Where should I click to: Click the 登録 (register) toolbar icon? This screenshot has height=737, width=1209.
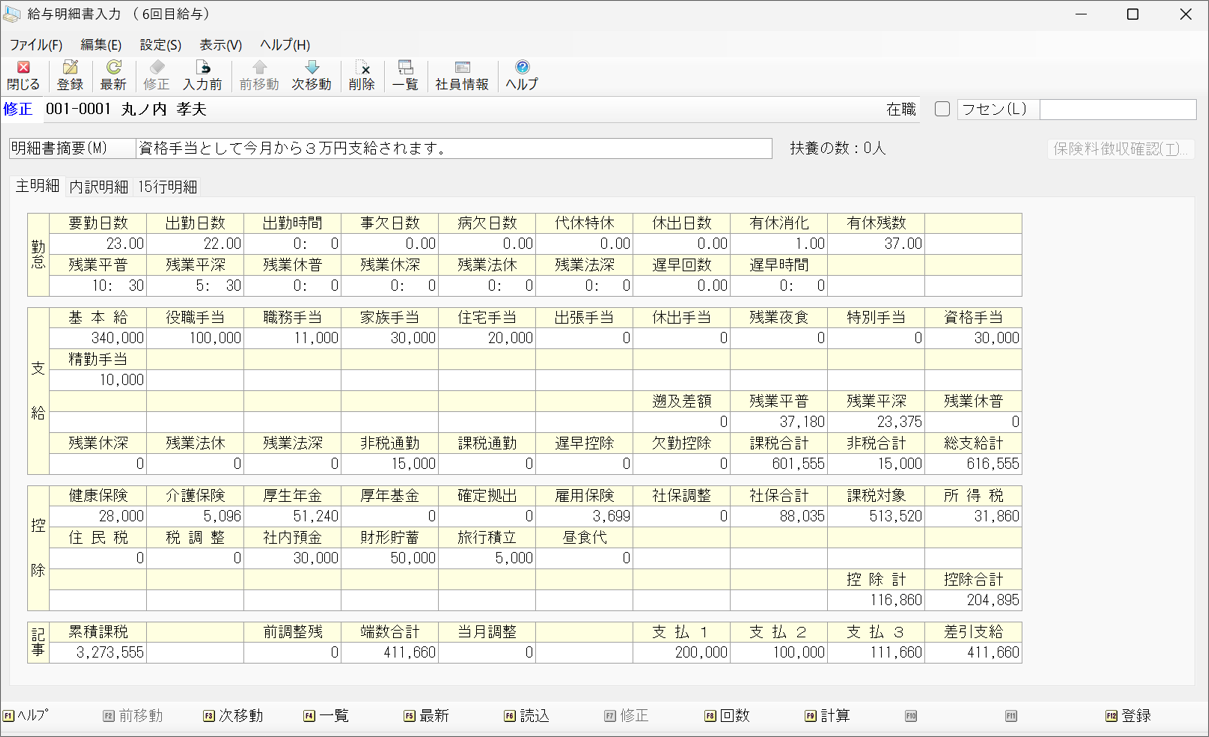click(x=69, y=75)
